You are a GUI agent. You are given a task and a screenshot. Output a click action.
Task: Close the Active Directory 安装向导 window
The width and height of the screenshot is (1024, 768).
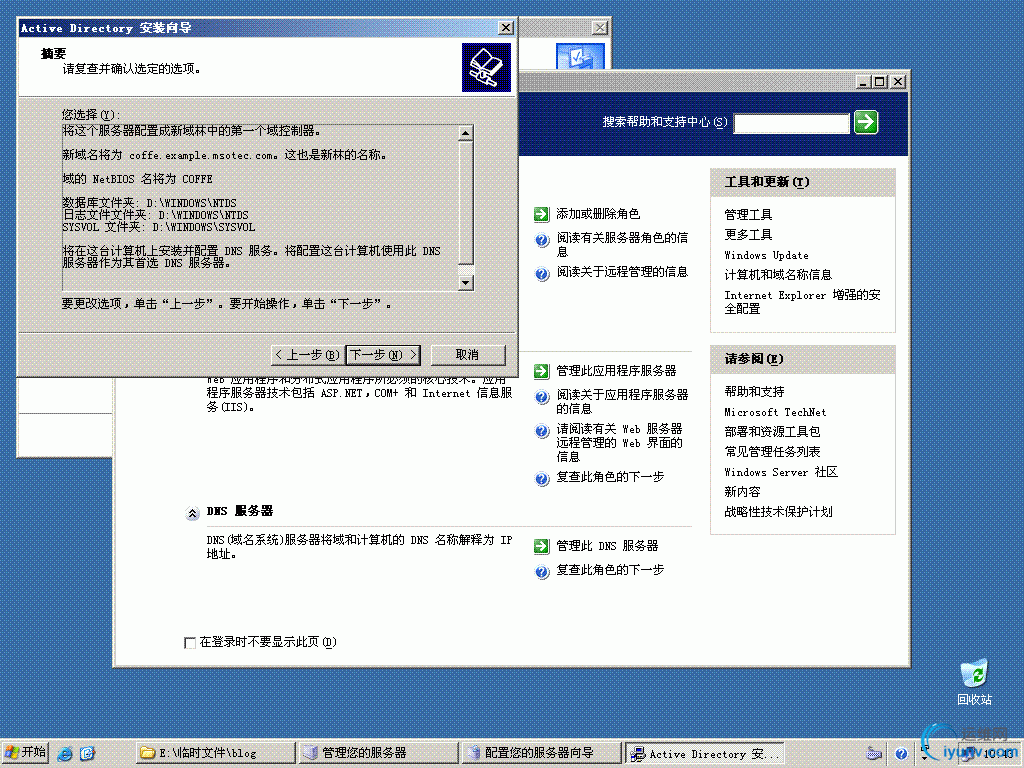click(x=505, y=27)
